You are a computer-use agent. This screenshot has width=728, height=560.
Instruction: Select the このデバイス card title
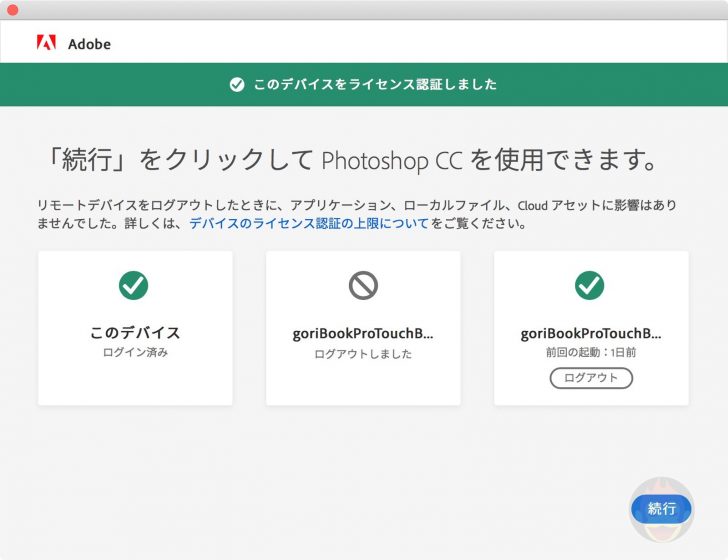[x=135, y=333]
